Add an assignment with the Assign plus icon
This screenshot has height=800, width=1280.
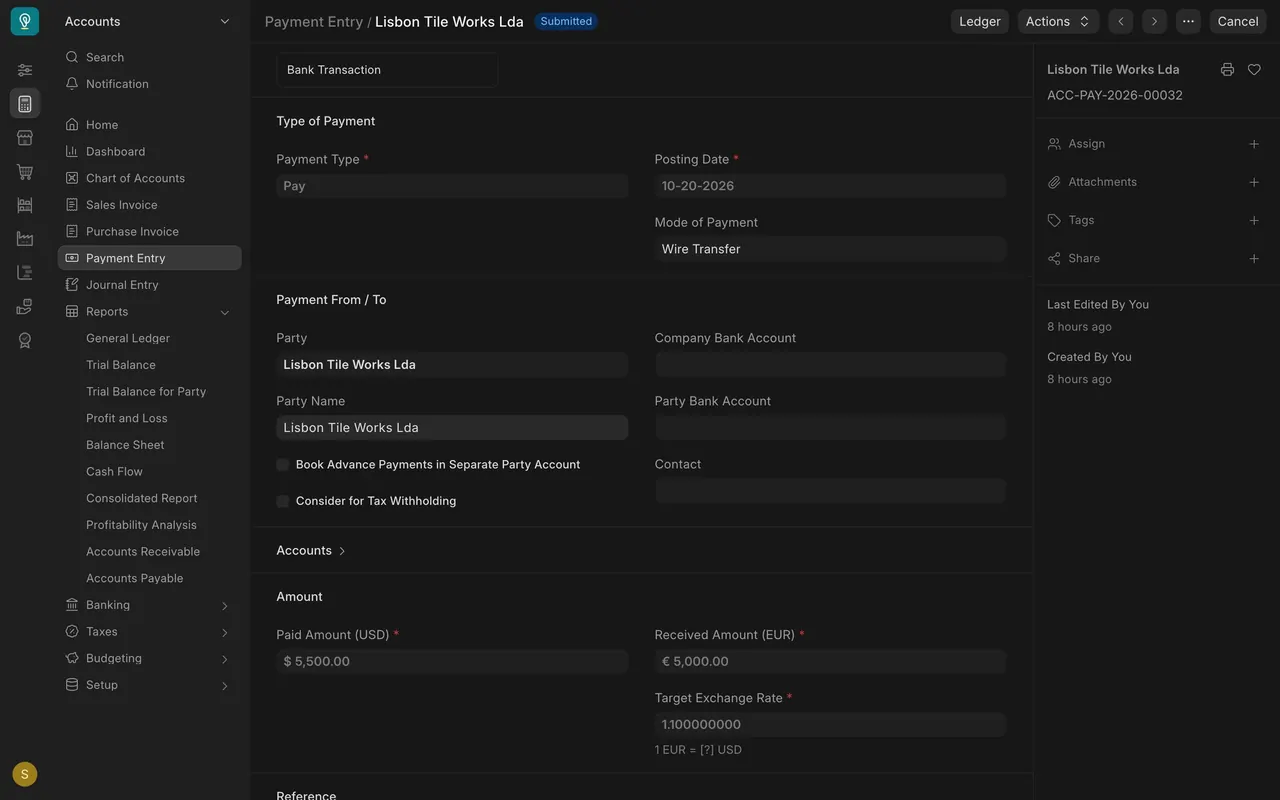pyautogui.click(x=1254, y=144)
